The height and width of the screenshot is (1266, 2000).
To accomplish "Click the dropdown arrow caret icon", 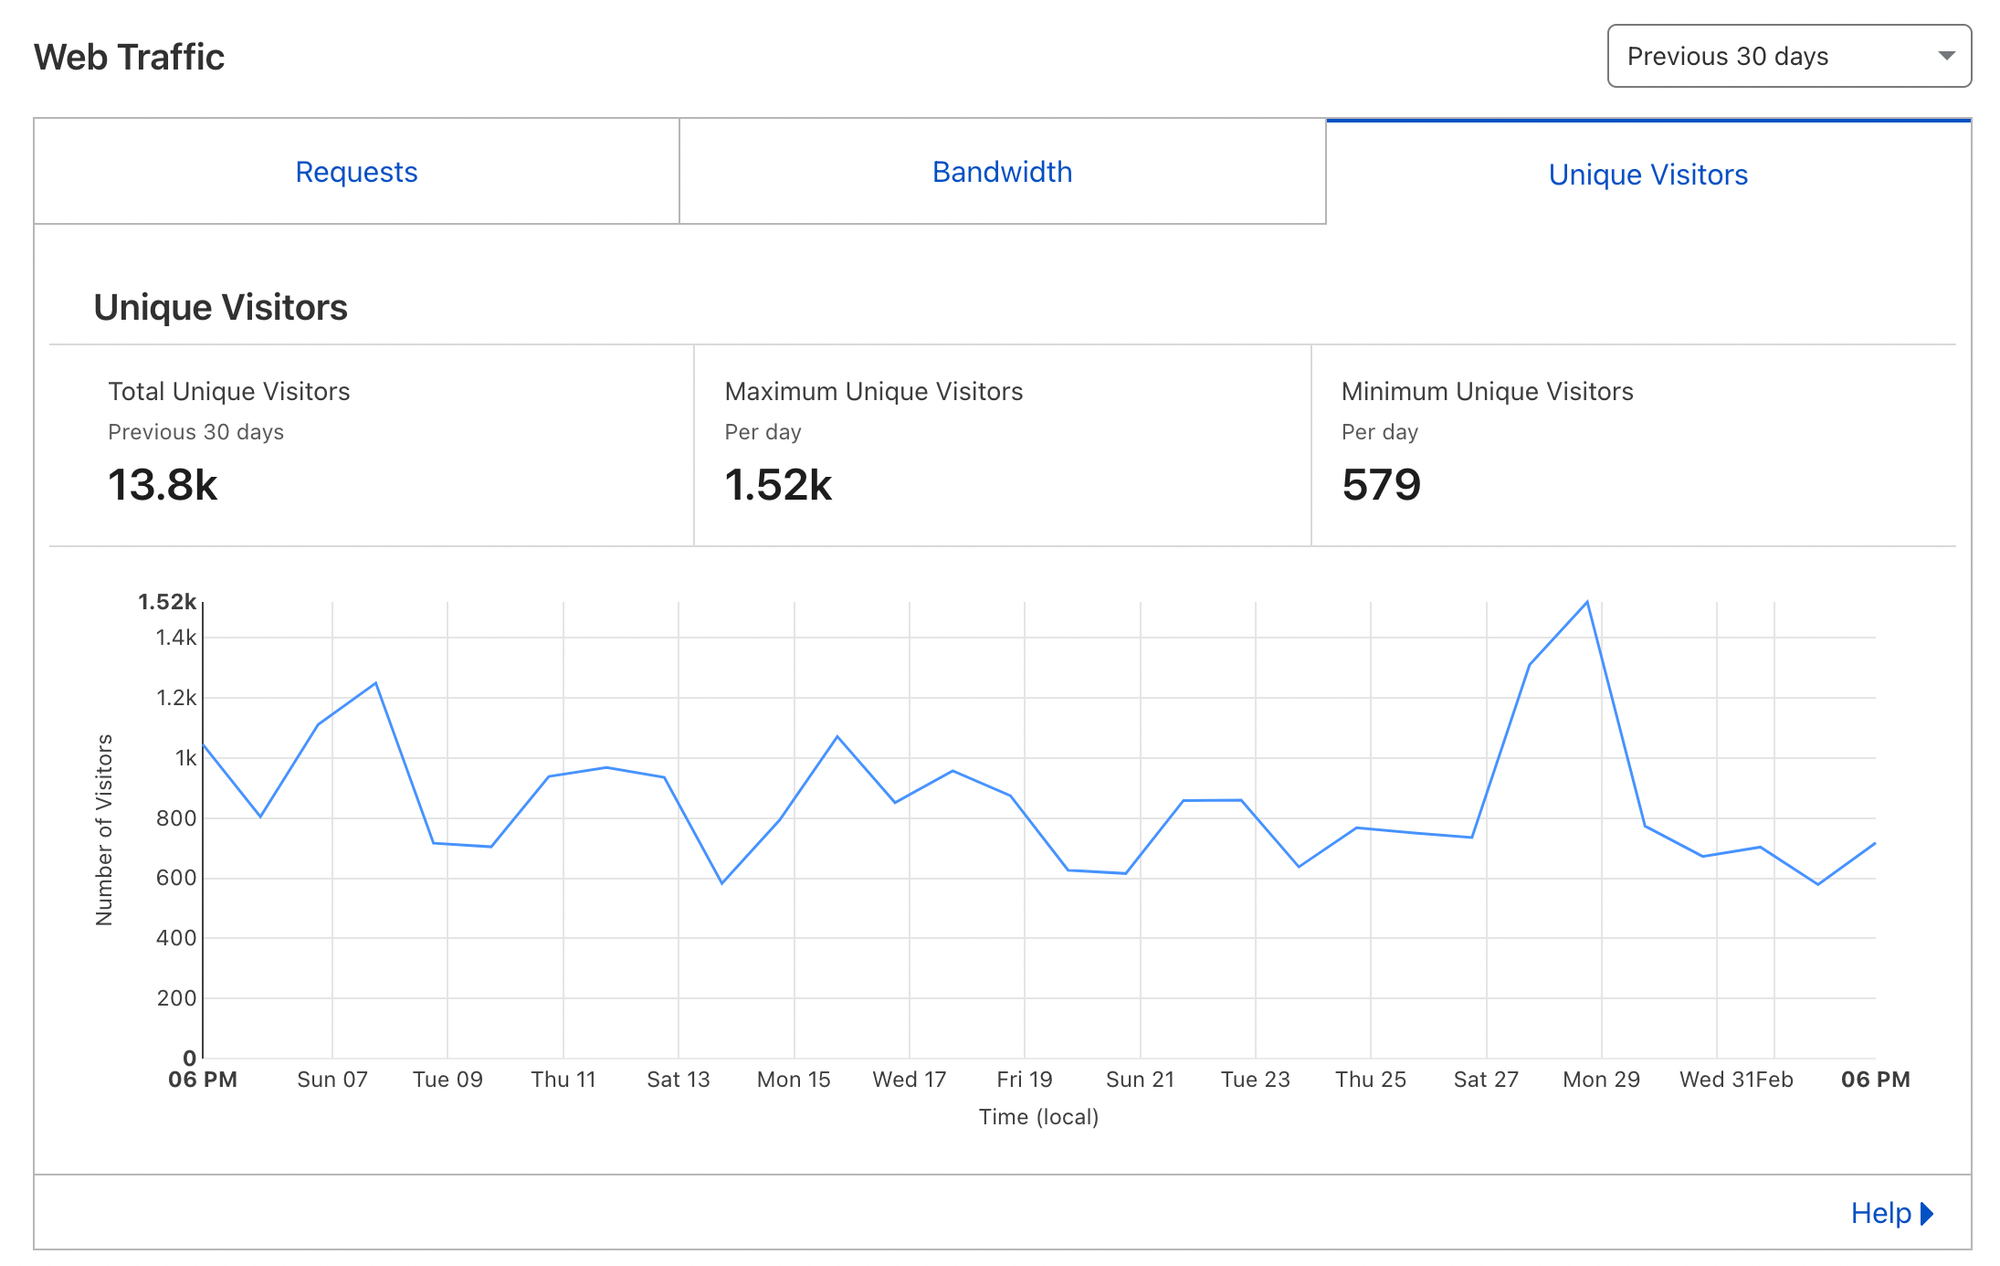I will [1946, 56].
